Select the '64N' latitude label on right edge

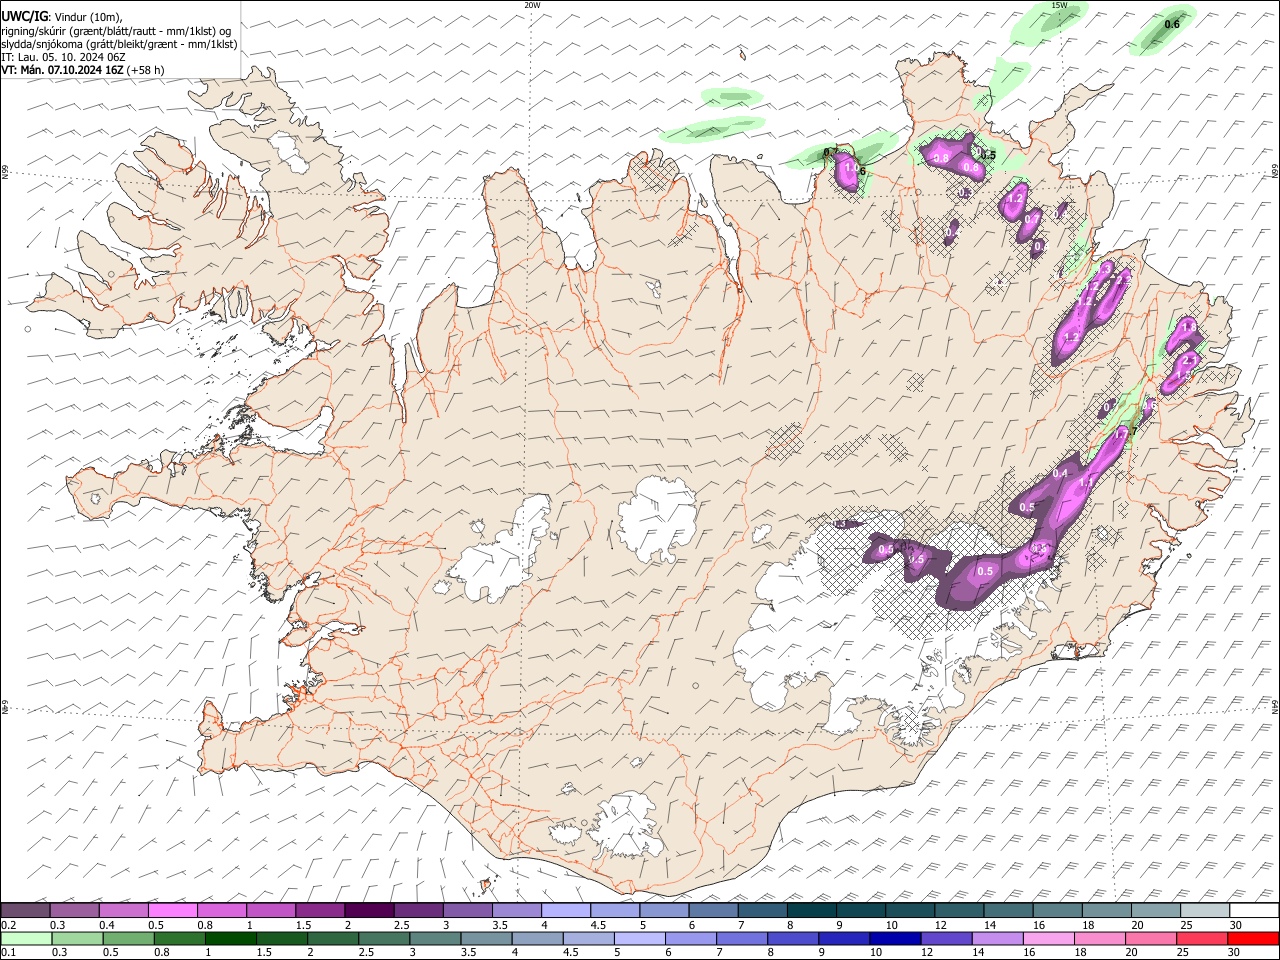(1275, 706)
